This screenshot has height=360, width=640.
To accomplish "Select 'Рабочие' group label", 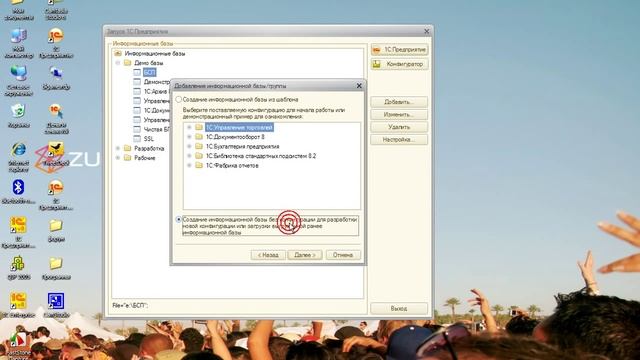I will (145, 158).
